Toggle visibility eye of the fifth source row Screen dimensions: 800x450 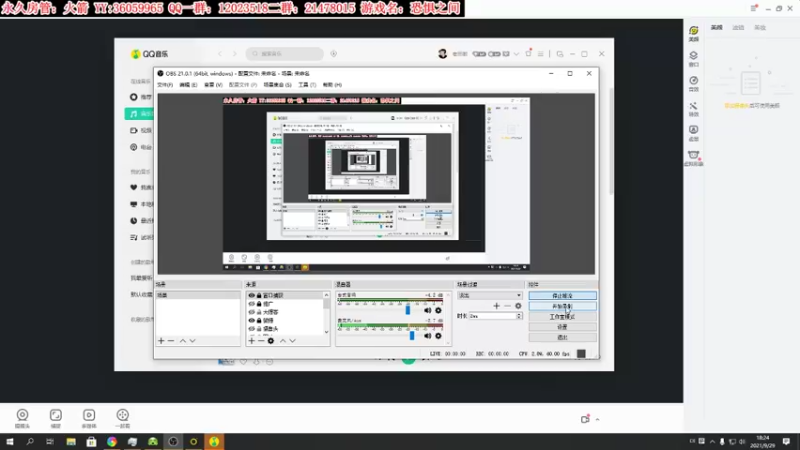pyautogui.click(x=252, y=329)
